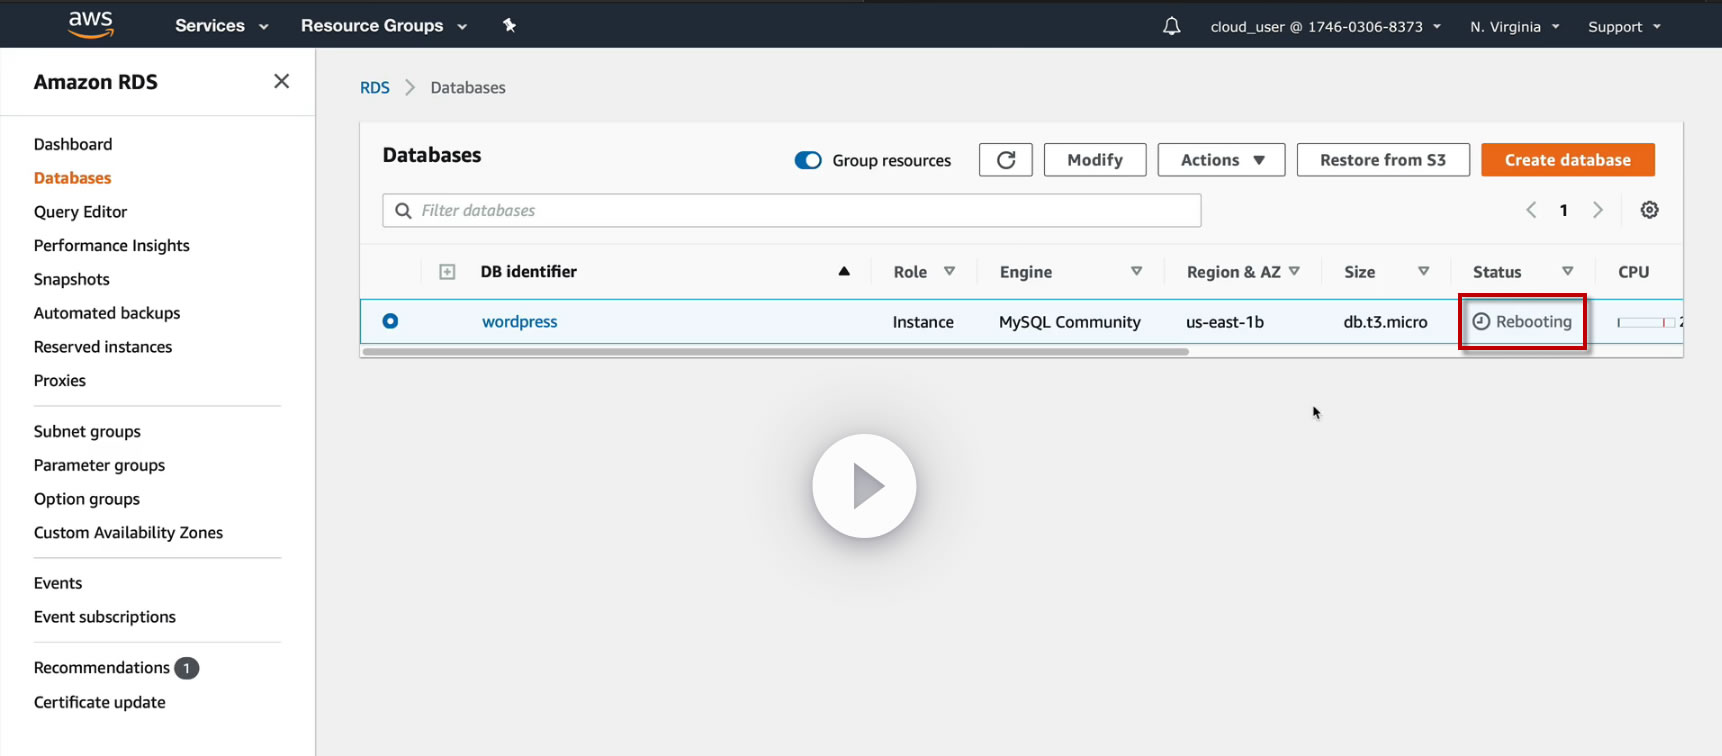Select Databases in the sidebar
The width and height of the screenshot is (1722, 756).
pyautogui.click(x=72, y=178)
